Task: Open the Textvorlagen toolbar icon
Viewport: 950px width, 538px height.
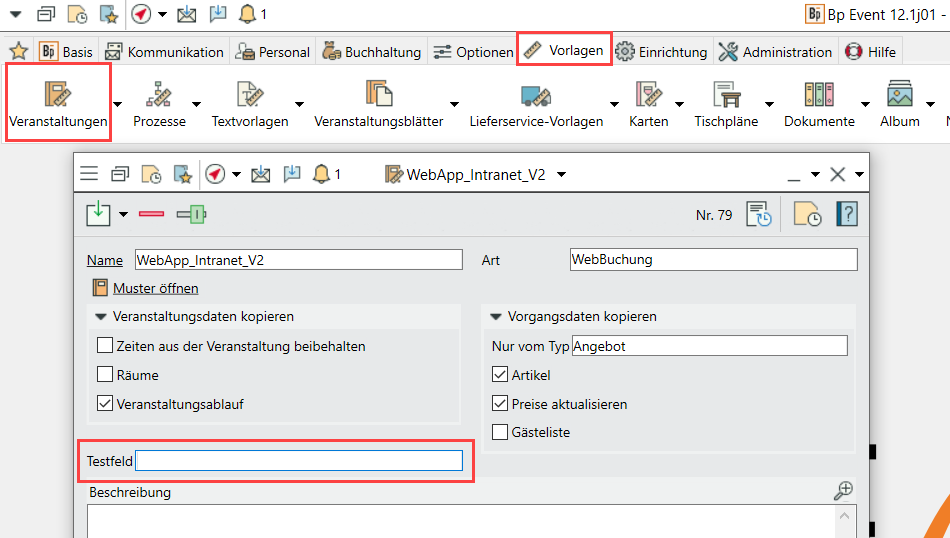Action: coord(249,96)
